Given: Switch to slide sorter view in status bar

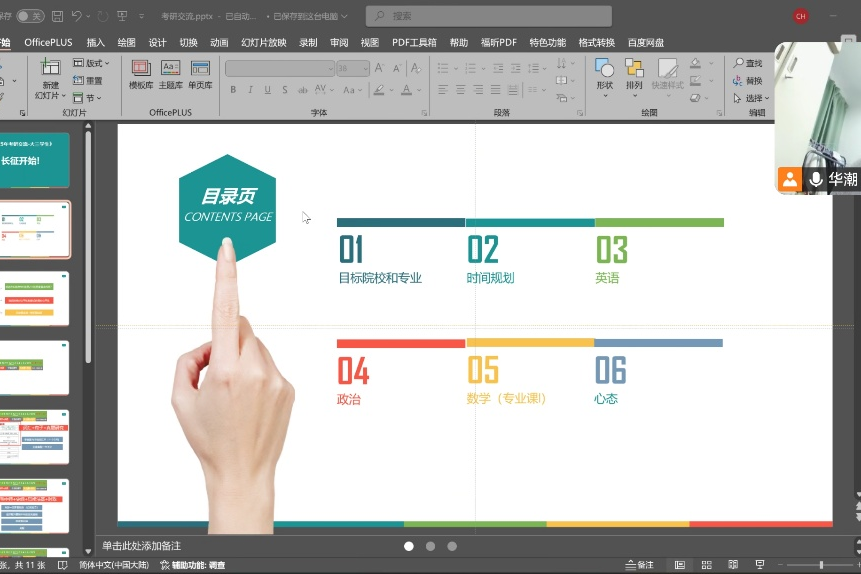Looking at the screenshot, I should coord(707,565).
